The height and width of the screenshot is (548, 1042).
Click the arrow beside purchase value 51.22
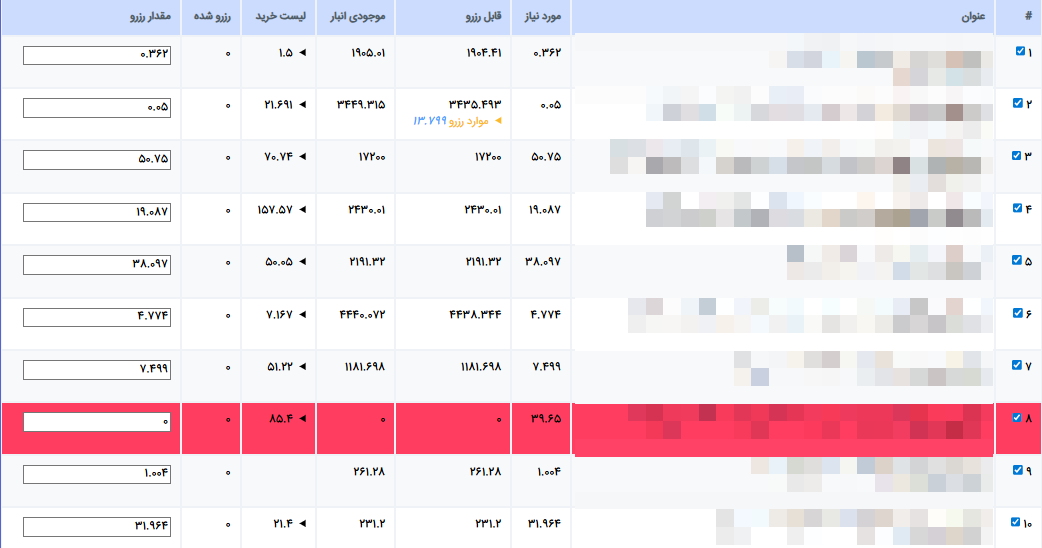point(302,366)
